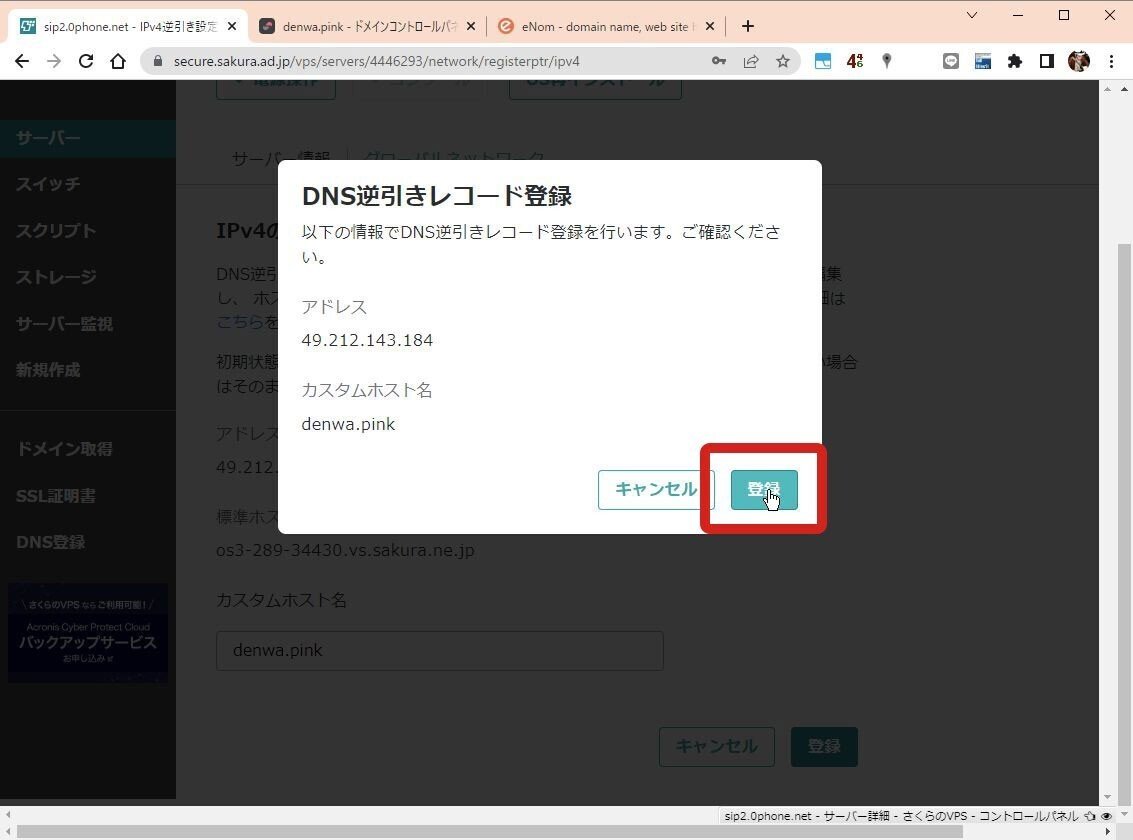The width and height of the screenshot is (1133, 840).
Task: Open the Extensions puzzle piece menu
Action: (x=1014, y=61)
